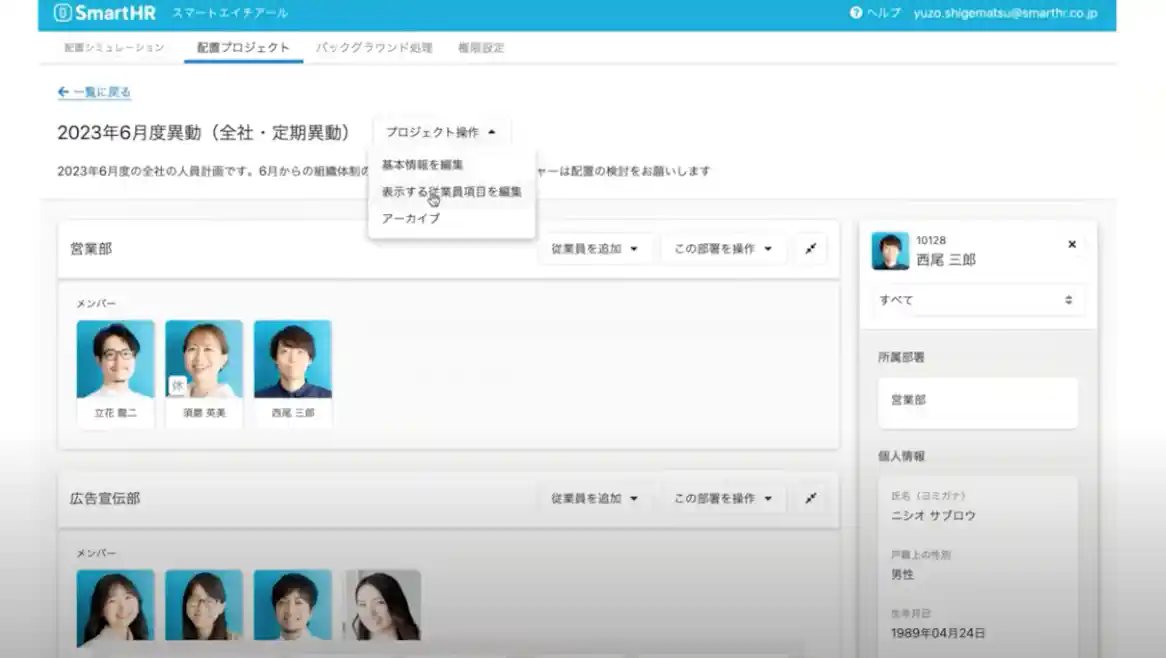The width and height of the screenshot is (1166, 658).
Task: Switch to the バックグラウンド処理 tab
Action: click(374, 47)
